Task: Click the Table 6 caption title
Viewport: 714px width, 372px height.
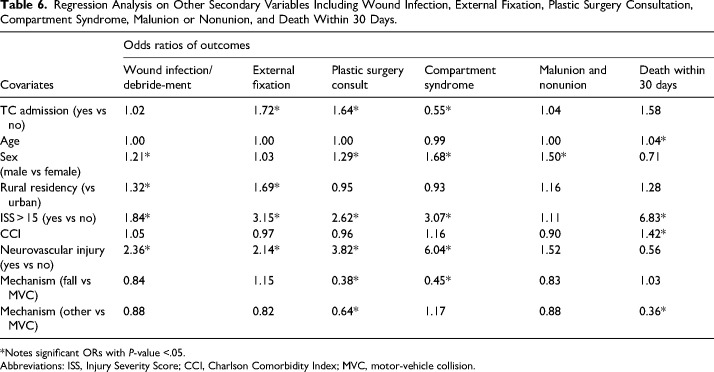Action: pos(344,12)
